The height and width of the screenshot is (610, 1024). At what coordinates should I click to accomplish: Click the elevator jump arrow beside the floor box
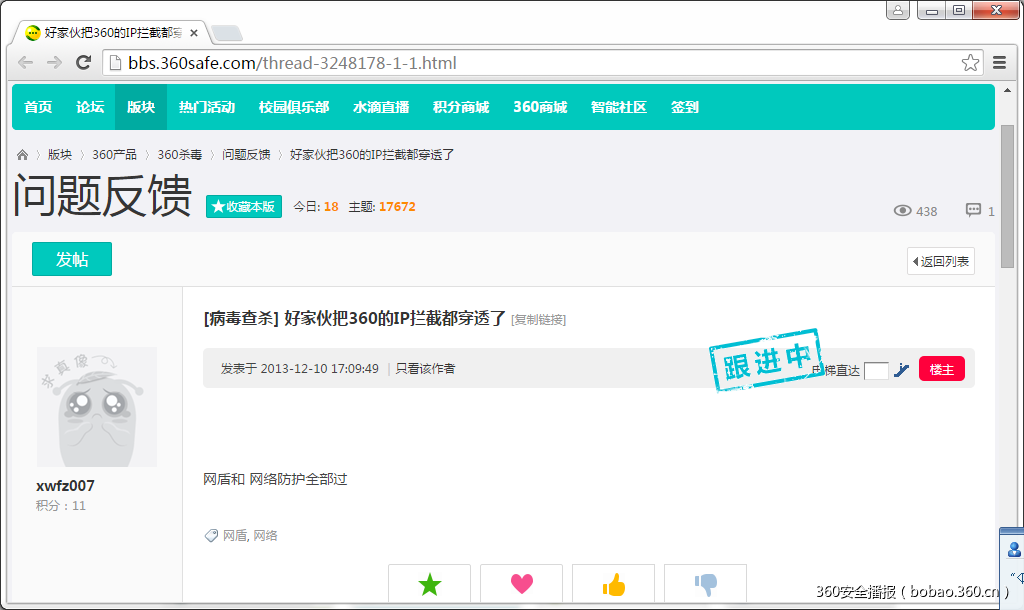(900, 369)
